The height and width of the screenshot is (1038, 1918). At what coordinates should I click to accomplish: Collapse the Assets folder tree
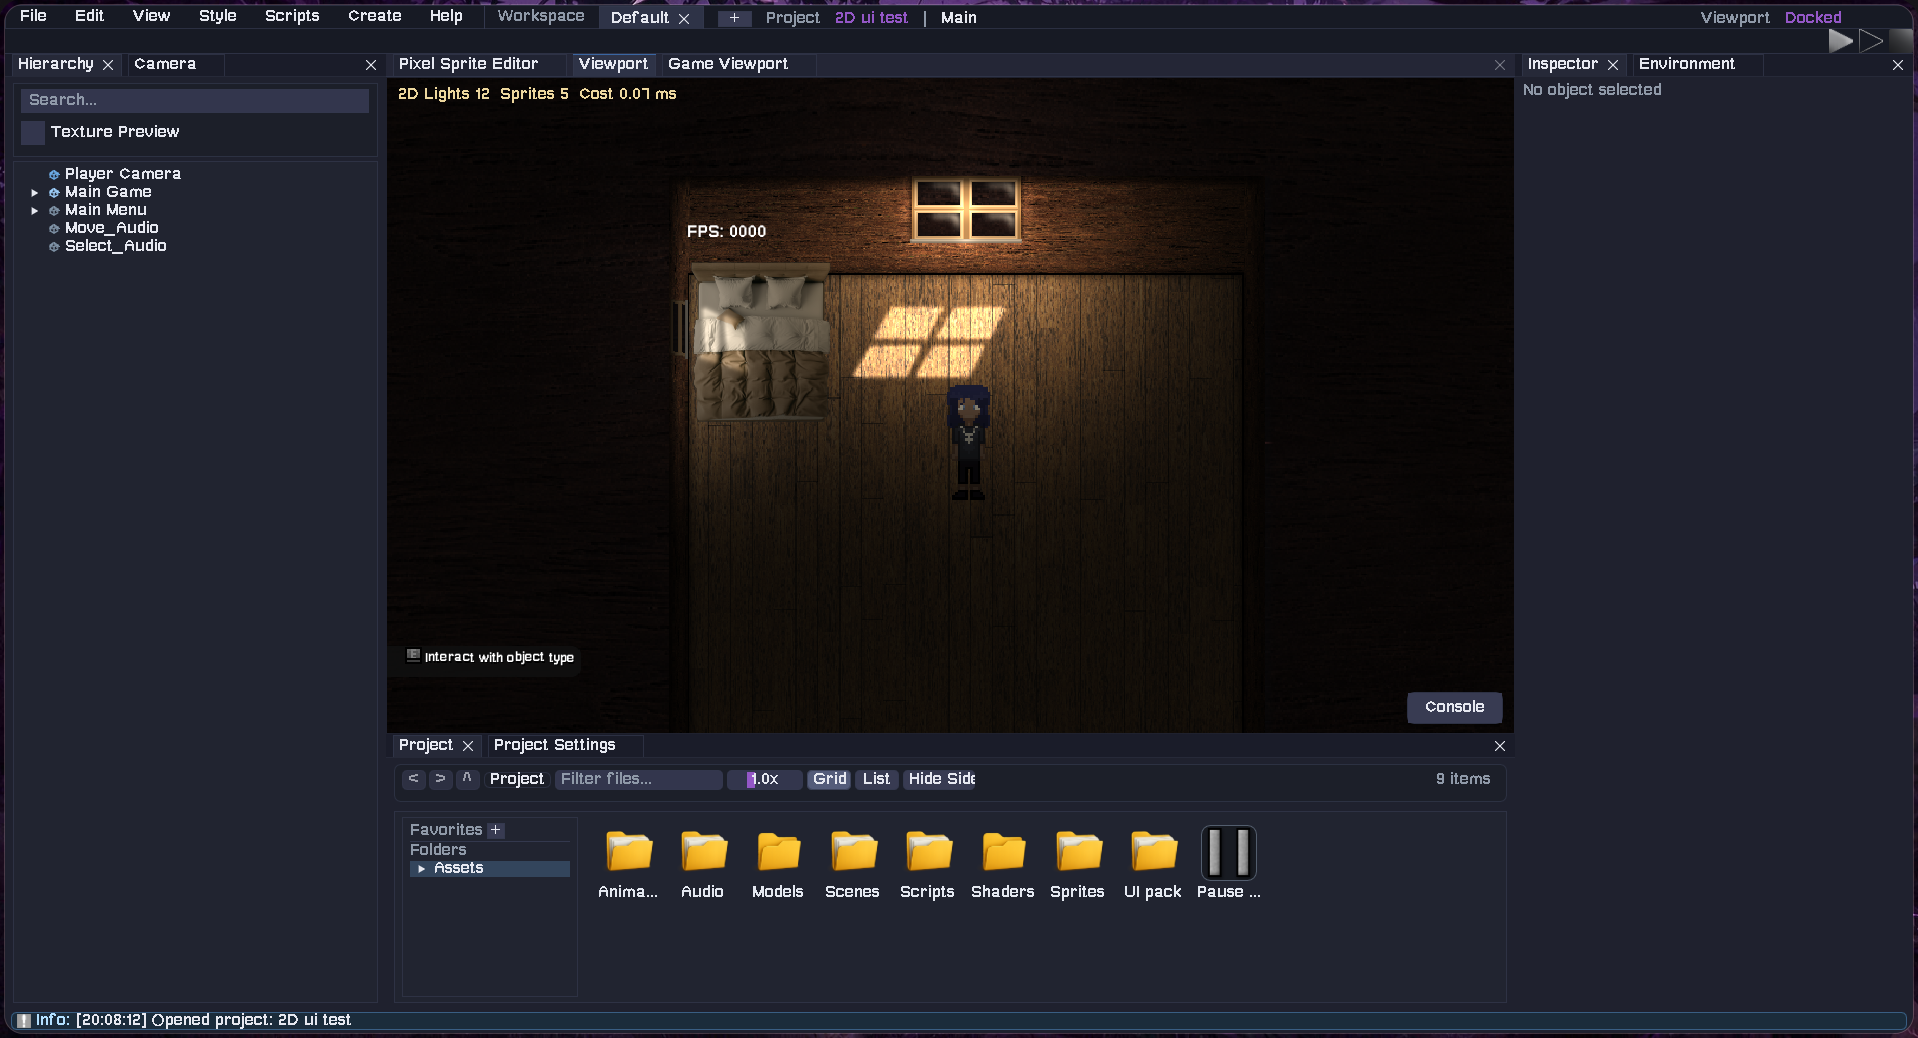click(422, 868)
